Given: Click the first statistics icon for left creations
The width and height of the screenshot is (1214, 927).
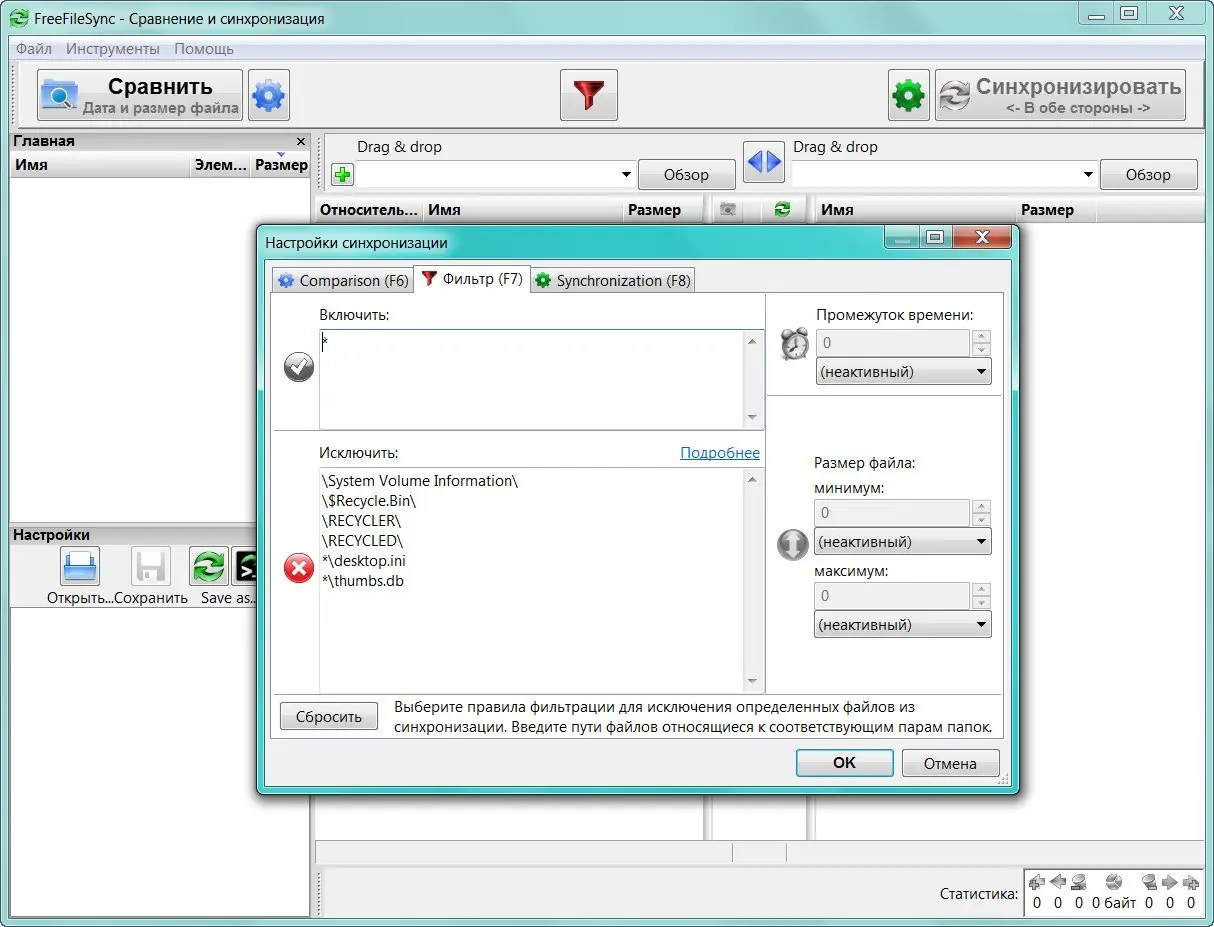Looking at the screenshot, I should click(1036, 882).
